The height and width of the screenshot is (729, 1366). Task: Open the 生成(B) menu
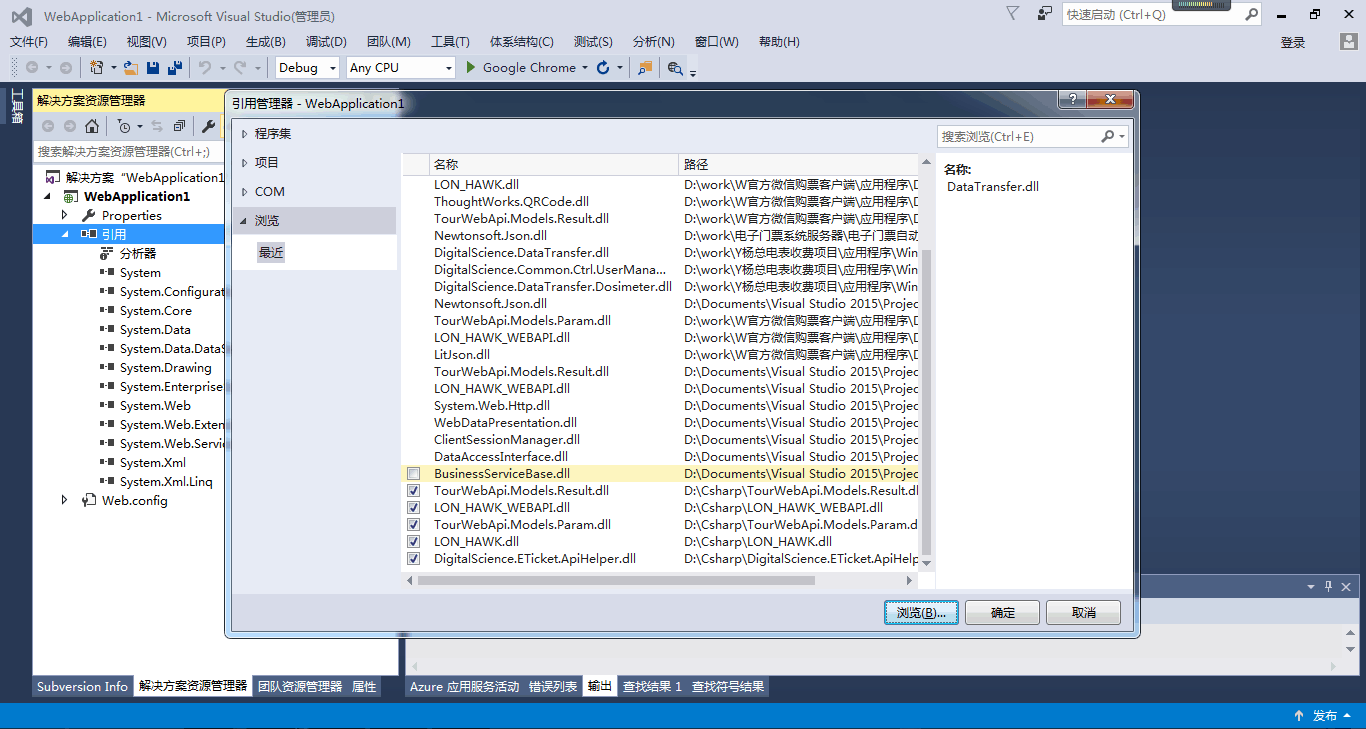point(265,42)
